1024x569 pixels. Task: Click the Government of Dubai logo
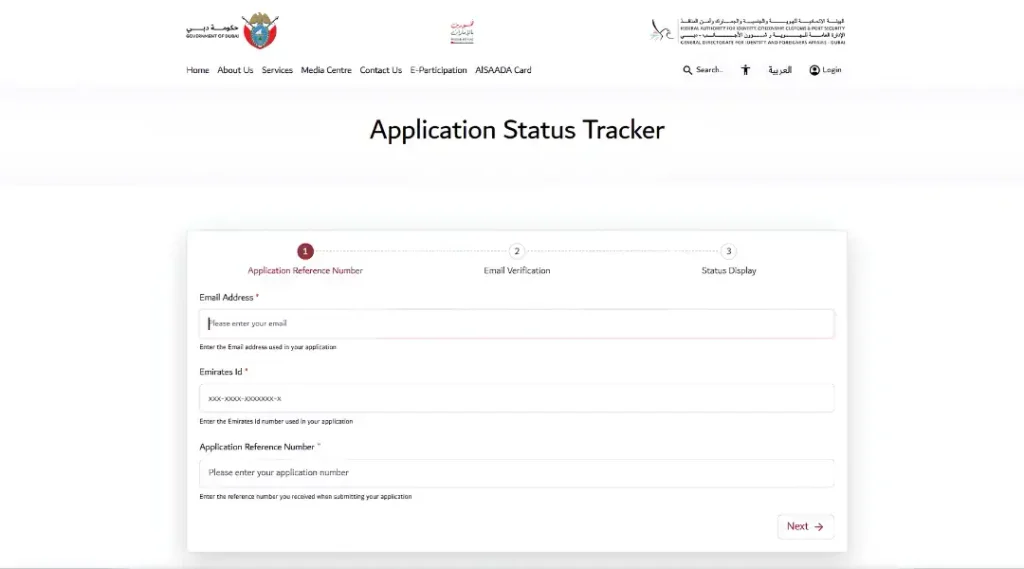click(x=232, y=31)
